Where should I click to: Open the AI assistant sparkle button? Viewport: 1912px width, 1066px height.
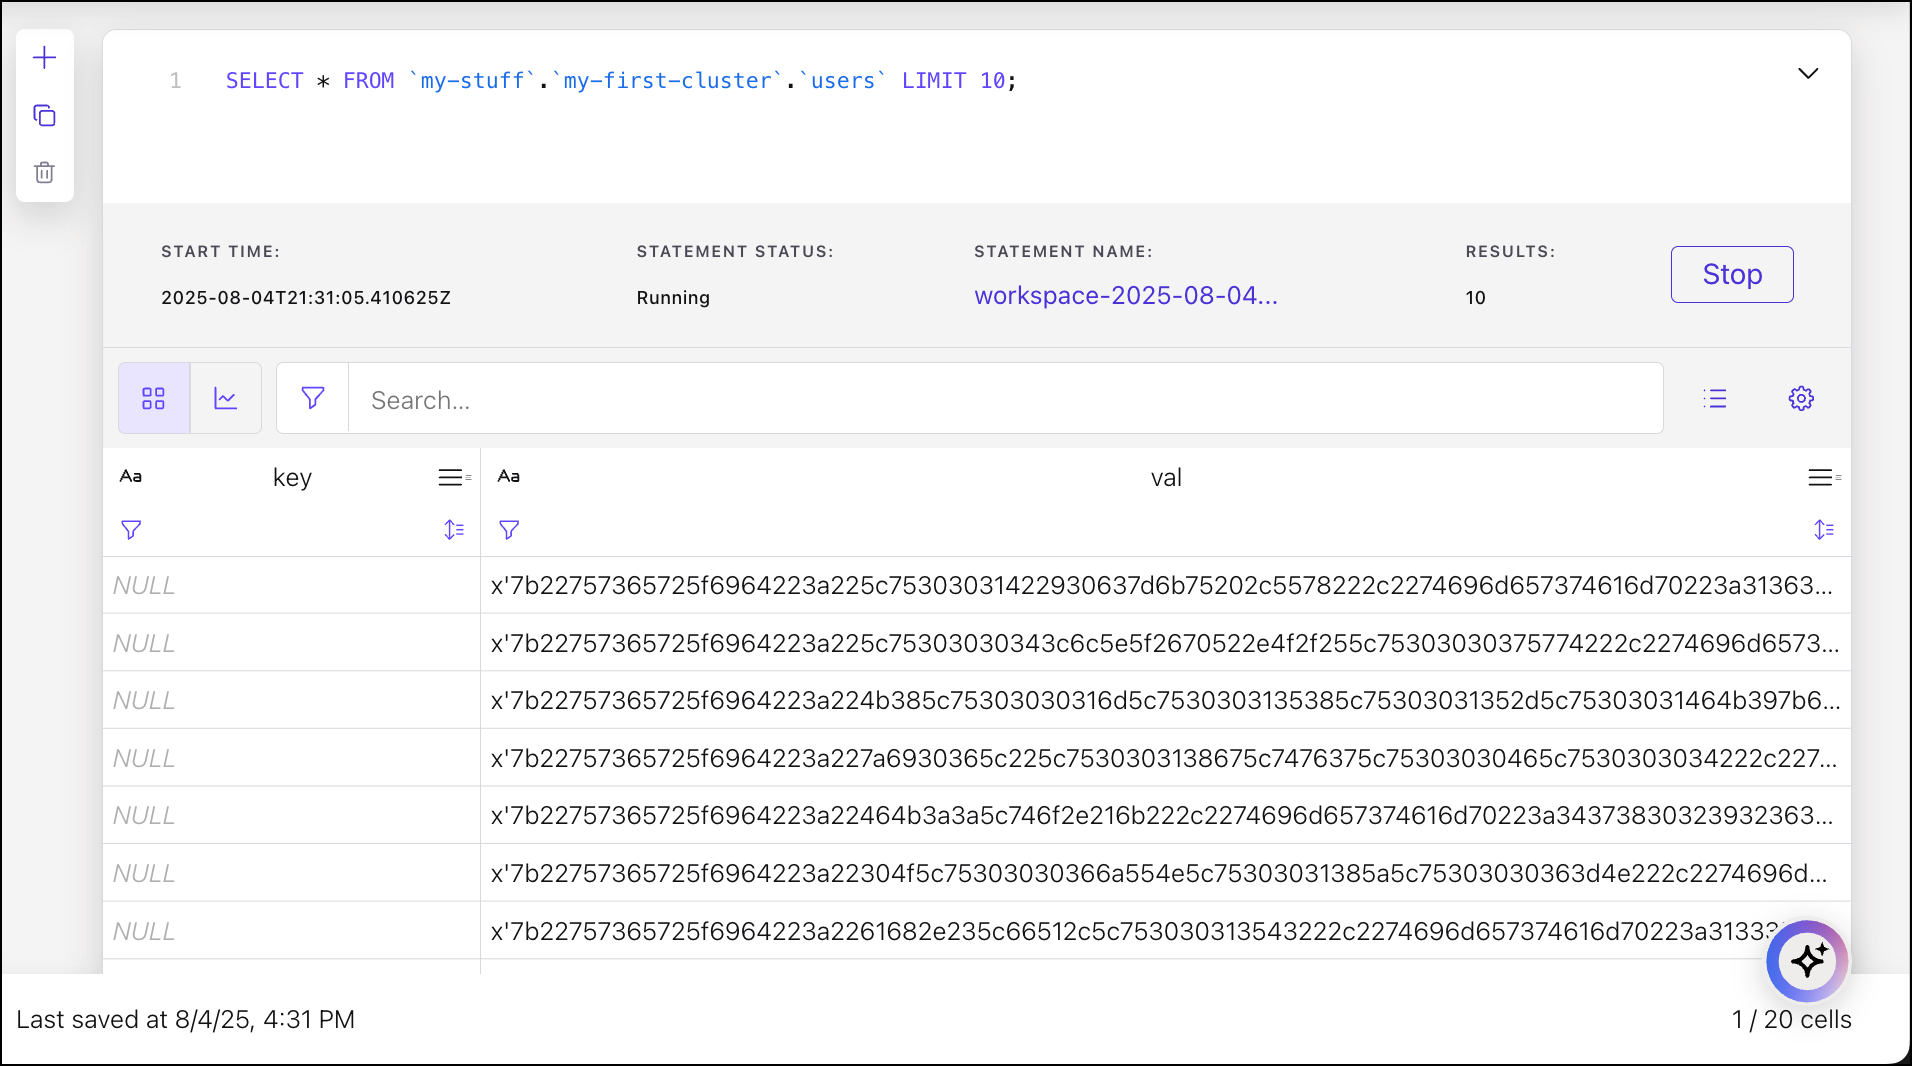pos(1807,961)
